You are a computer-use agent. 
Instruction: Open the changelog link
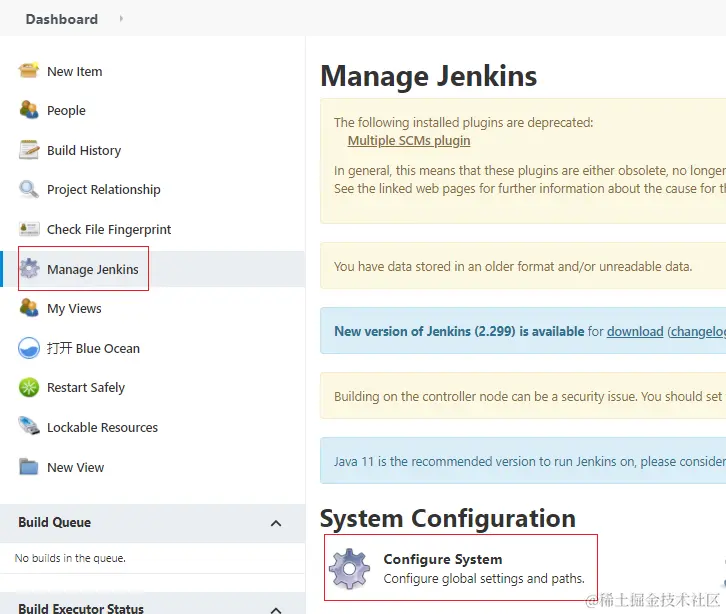pyautogui.click(x=698, y=332)
